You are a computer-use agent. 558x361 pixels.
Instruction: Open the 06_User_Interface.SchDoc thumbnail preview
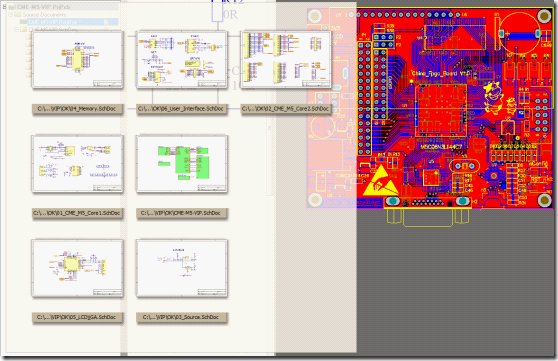tap(182, 59)
